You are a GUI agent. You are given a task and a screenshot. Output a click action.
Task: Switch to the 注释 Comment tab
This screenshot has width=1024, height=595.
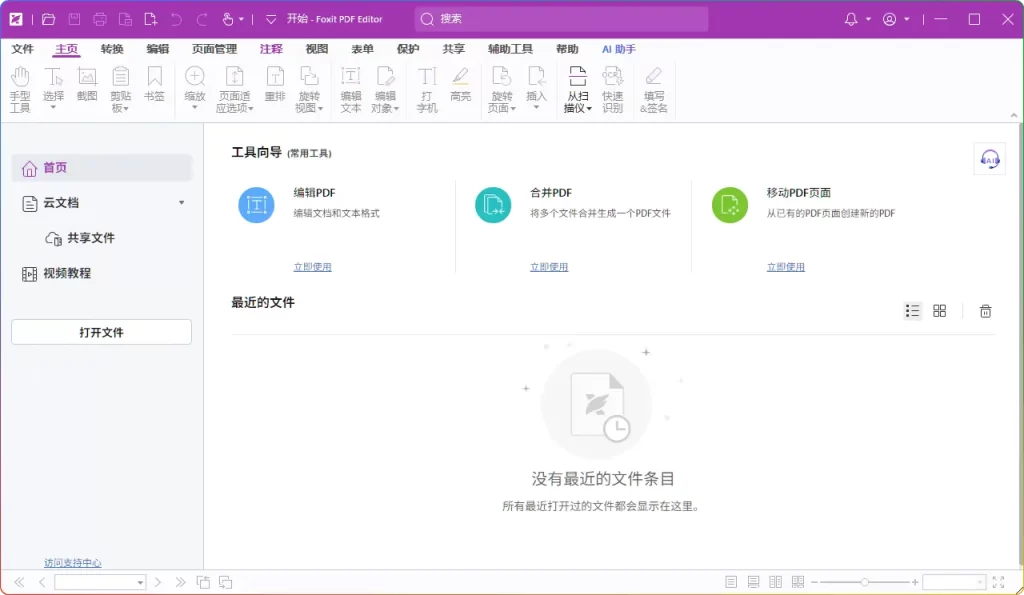[x=271, y=49]
